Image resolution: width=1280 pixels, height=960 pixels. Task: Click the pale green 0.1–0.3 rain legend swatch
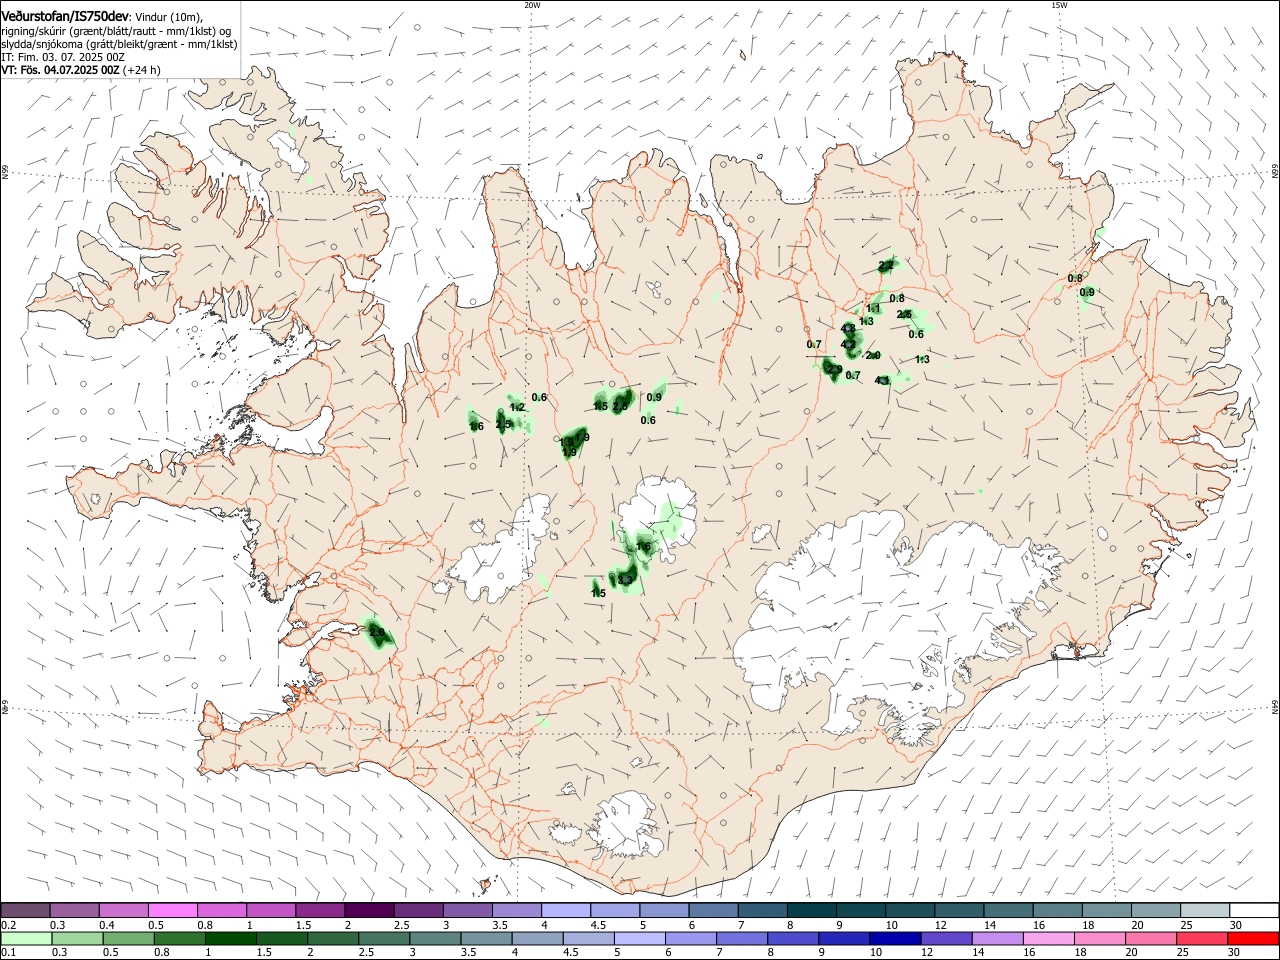(27, 938)
